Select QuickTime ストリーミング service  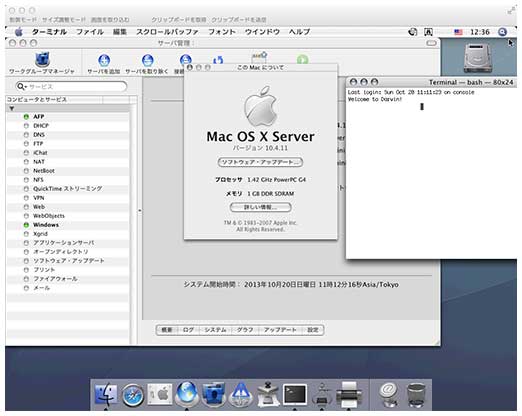(x=68, y=189)
